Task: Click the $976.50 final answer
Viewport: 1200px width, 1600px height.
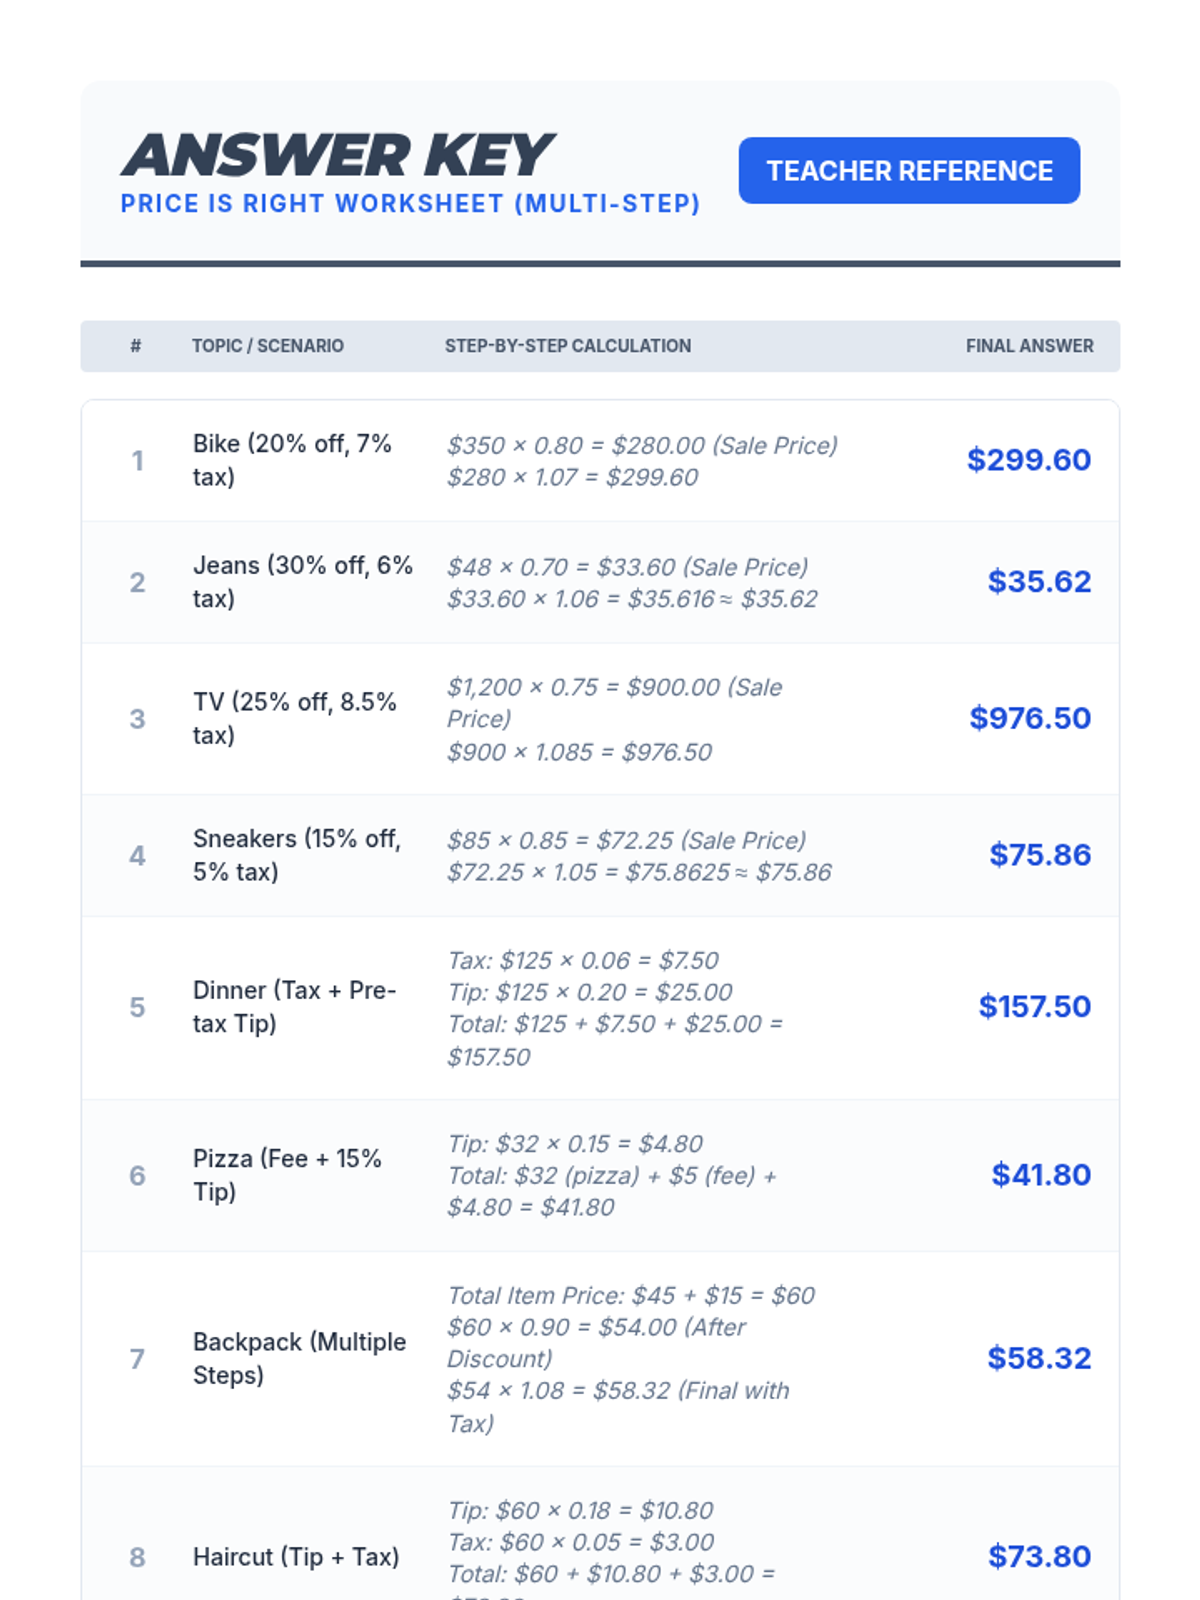Action: tap(1029, 718)
